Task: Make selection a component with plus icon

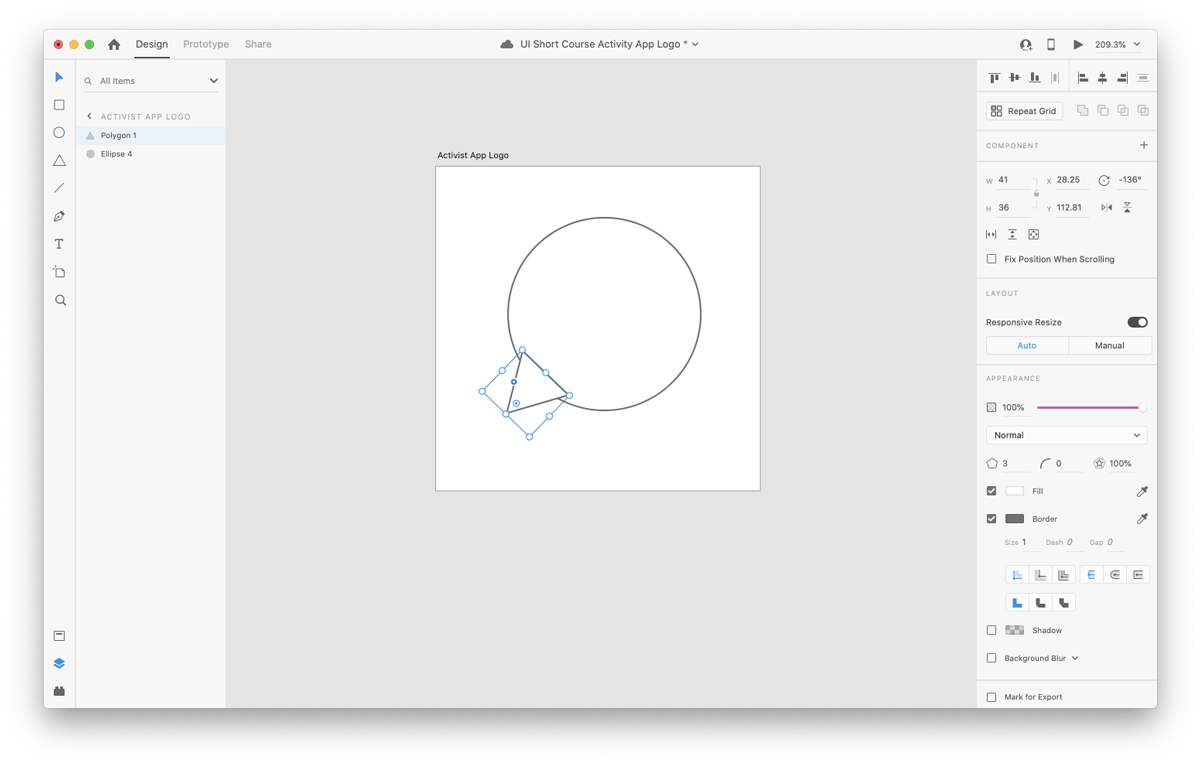Action: 1144,145
